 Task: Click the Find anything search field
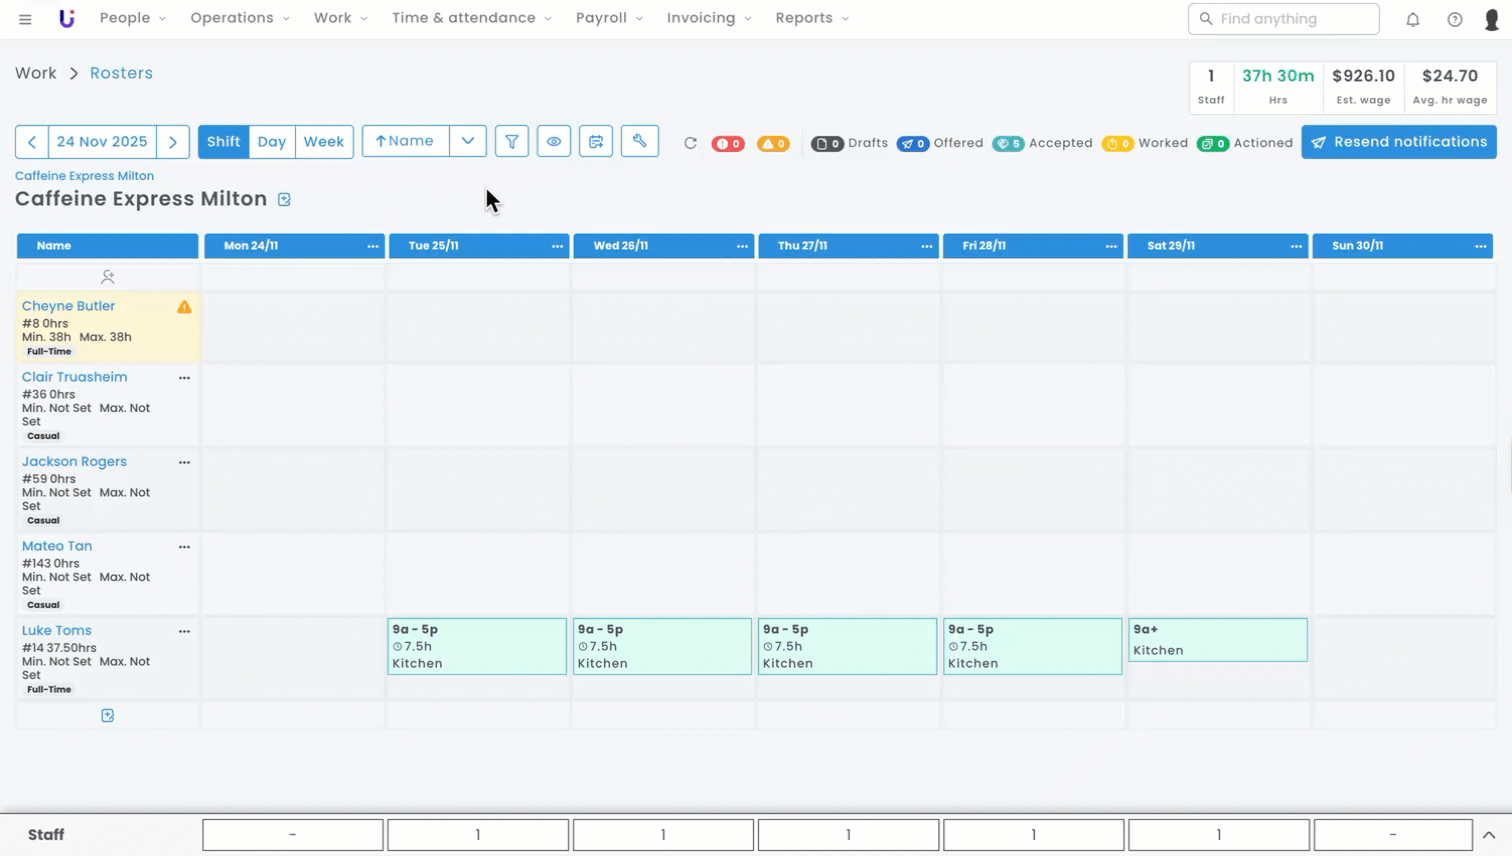[1284, 19]
